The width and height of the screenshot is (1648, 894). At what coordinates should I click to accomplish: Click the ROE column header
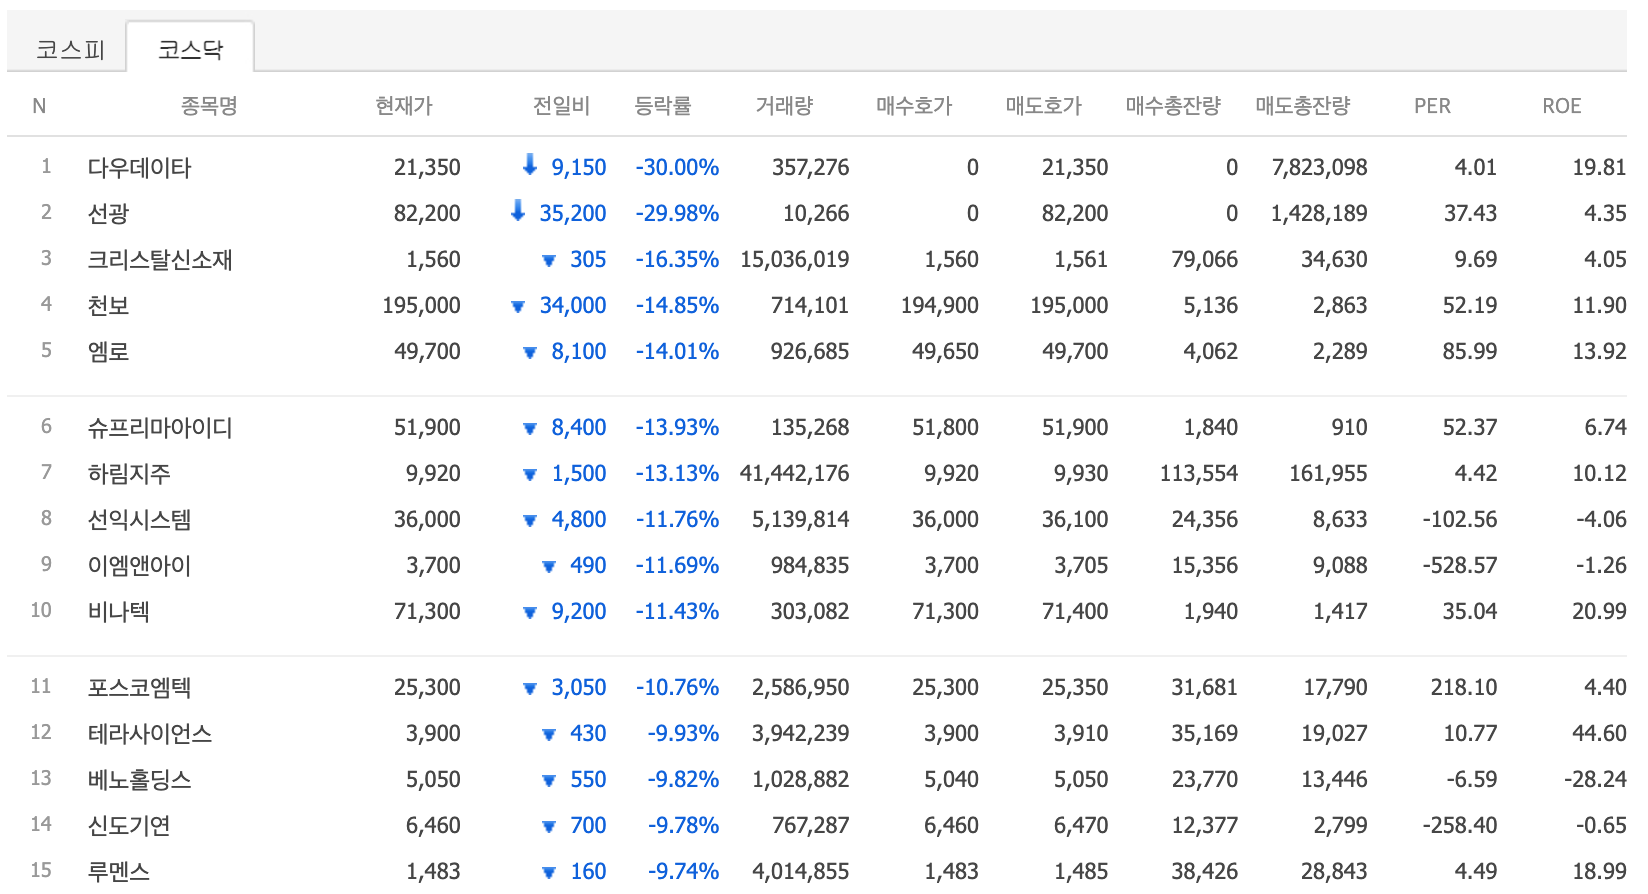(x=1562, y=105)
